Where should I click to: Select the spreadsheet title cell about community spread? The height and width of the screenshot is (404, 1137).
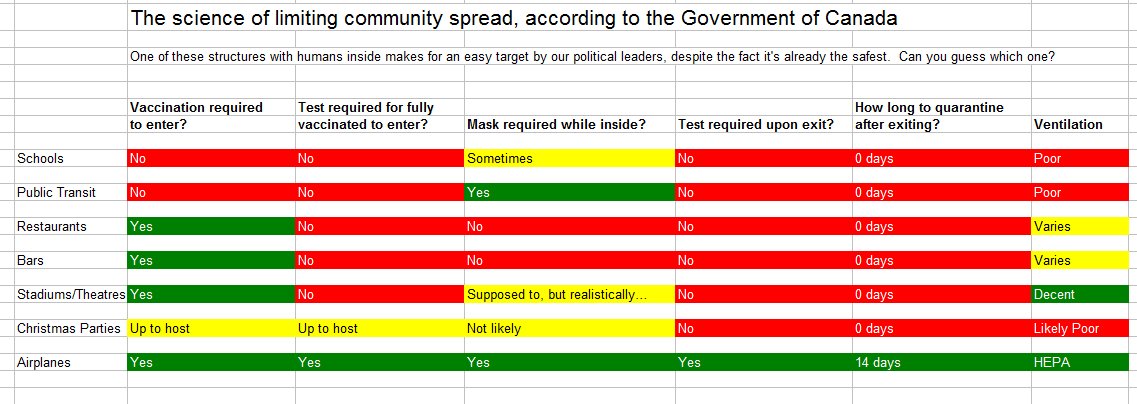point(513,18)
